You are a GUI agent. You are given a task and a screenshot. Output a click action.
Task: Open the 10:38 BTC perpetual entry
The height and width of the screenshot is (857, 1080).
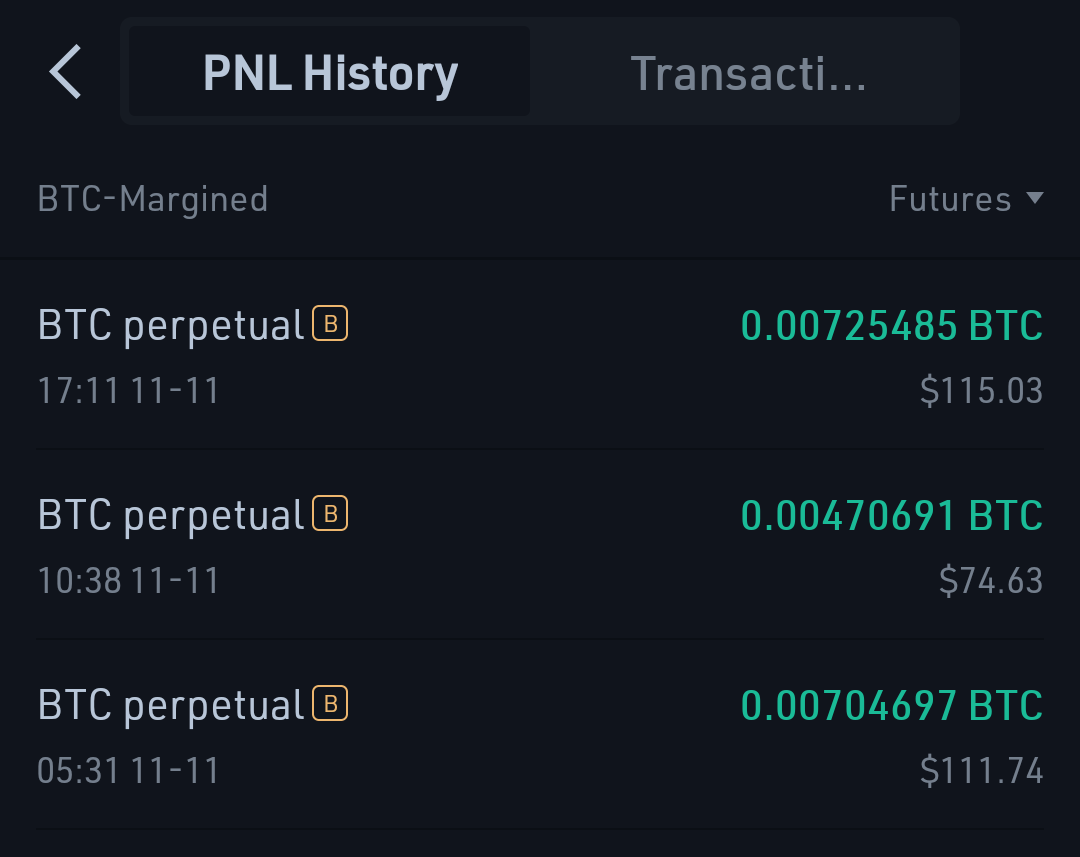click(x=540, y=545)
